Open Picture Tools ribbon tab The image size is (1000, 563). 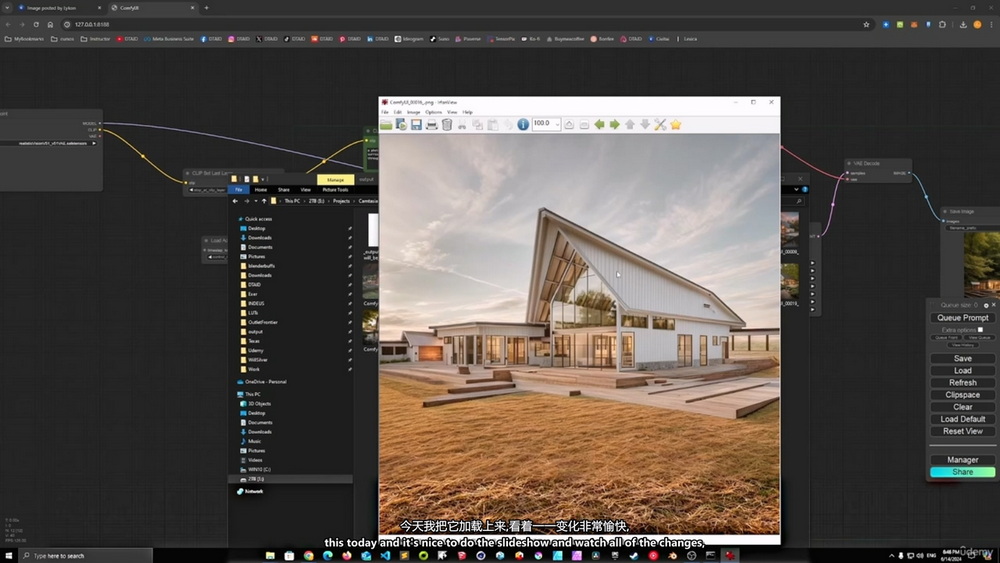[x=335, y=189]
